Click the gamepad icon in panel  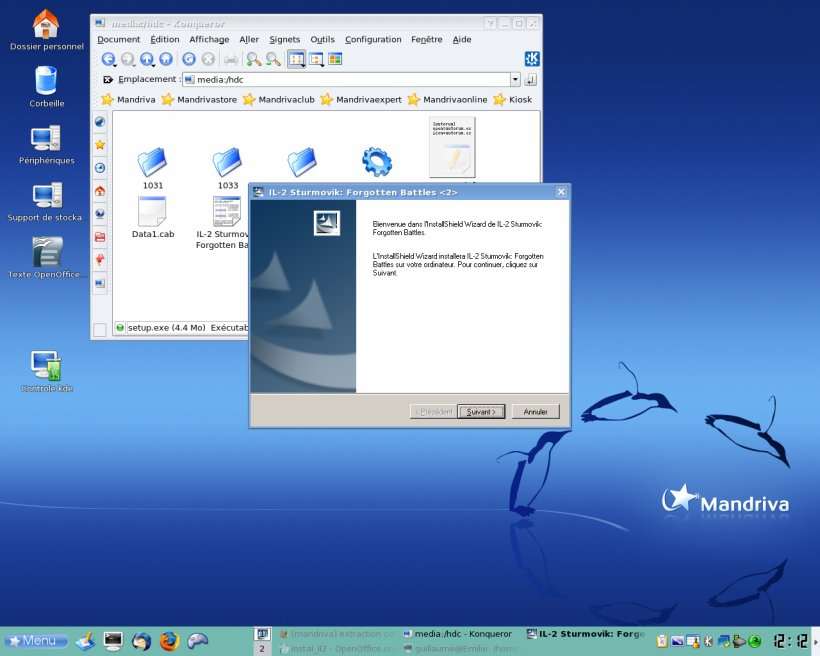[x=198, y=641]
